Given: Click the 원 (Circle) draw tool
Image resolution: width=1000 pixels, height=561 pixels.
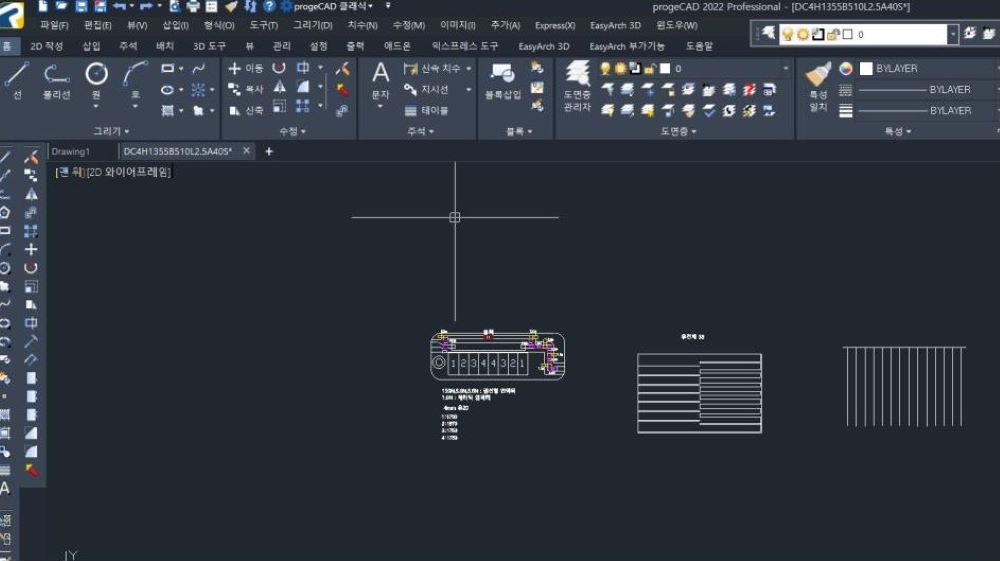Looking at the screenshot, I should coord(96,78).
